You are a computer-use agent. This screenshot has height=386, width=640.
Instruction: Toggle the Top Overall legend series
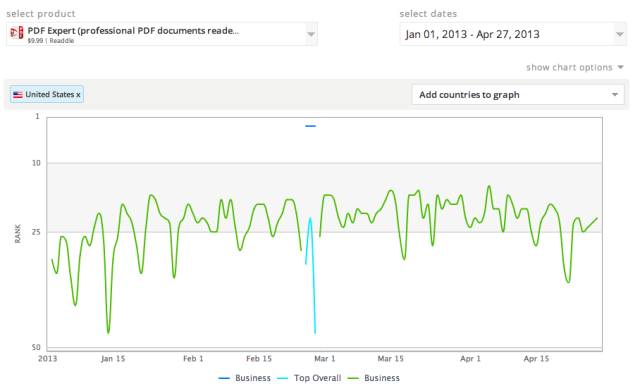(x=309, y=378)
